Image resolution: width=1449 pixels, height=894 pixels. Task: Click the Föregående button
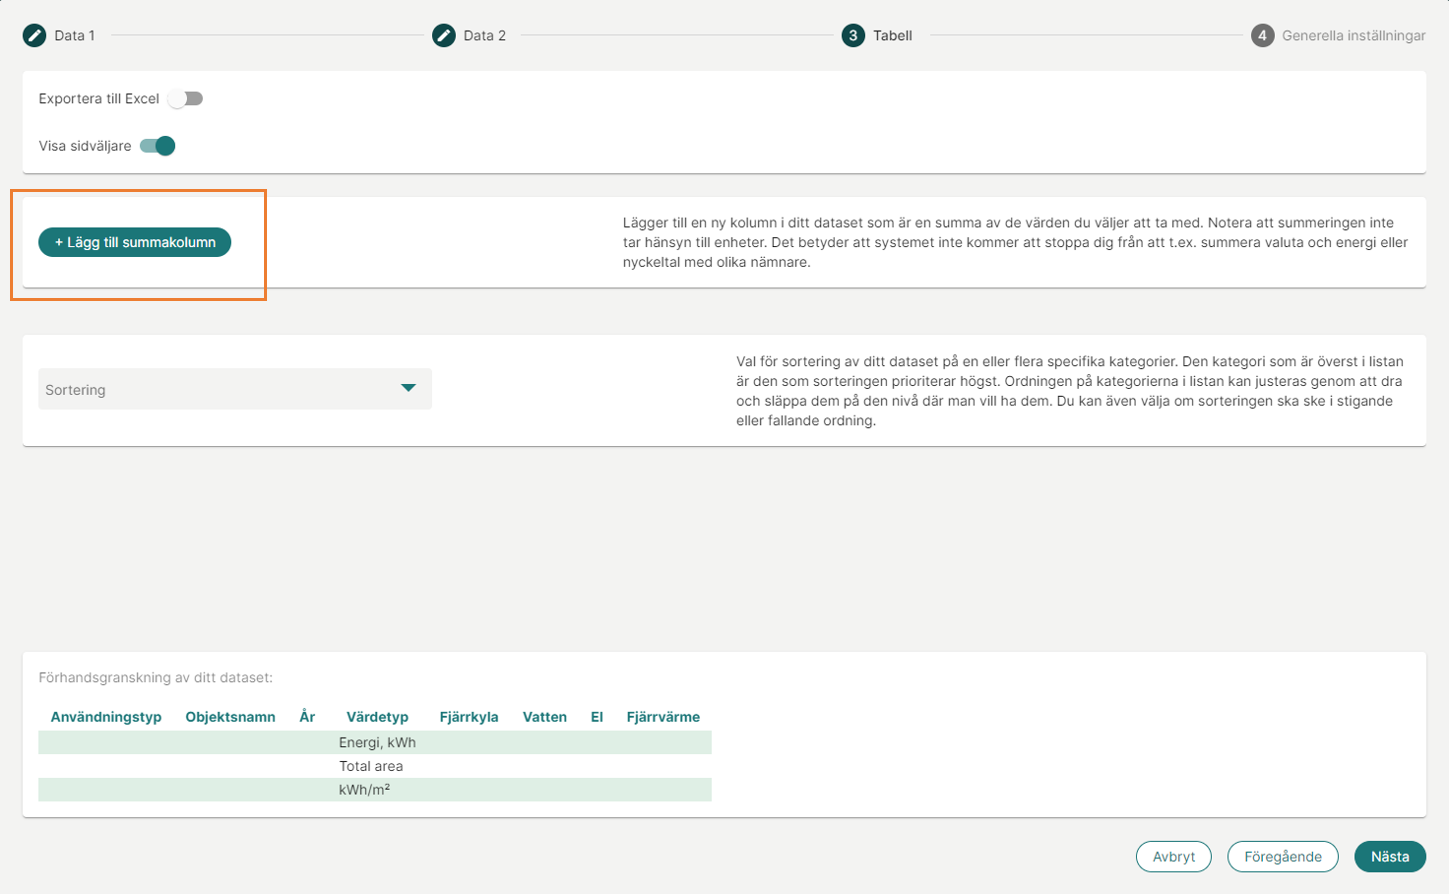pyautogui.click(x=1282, y=857)
